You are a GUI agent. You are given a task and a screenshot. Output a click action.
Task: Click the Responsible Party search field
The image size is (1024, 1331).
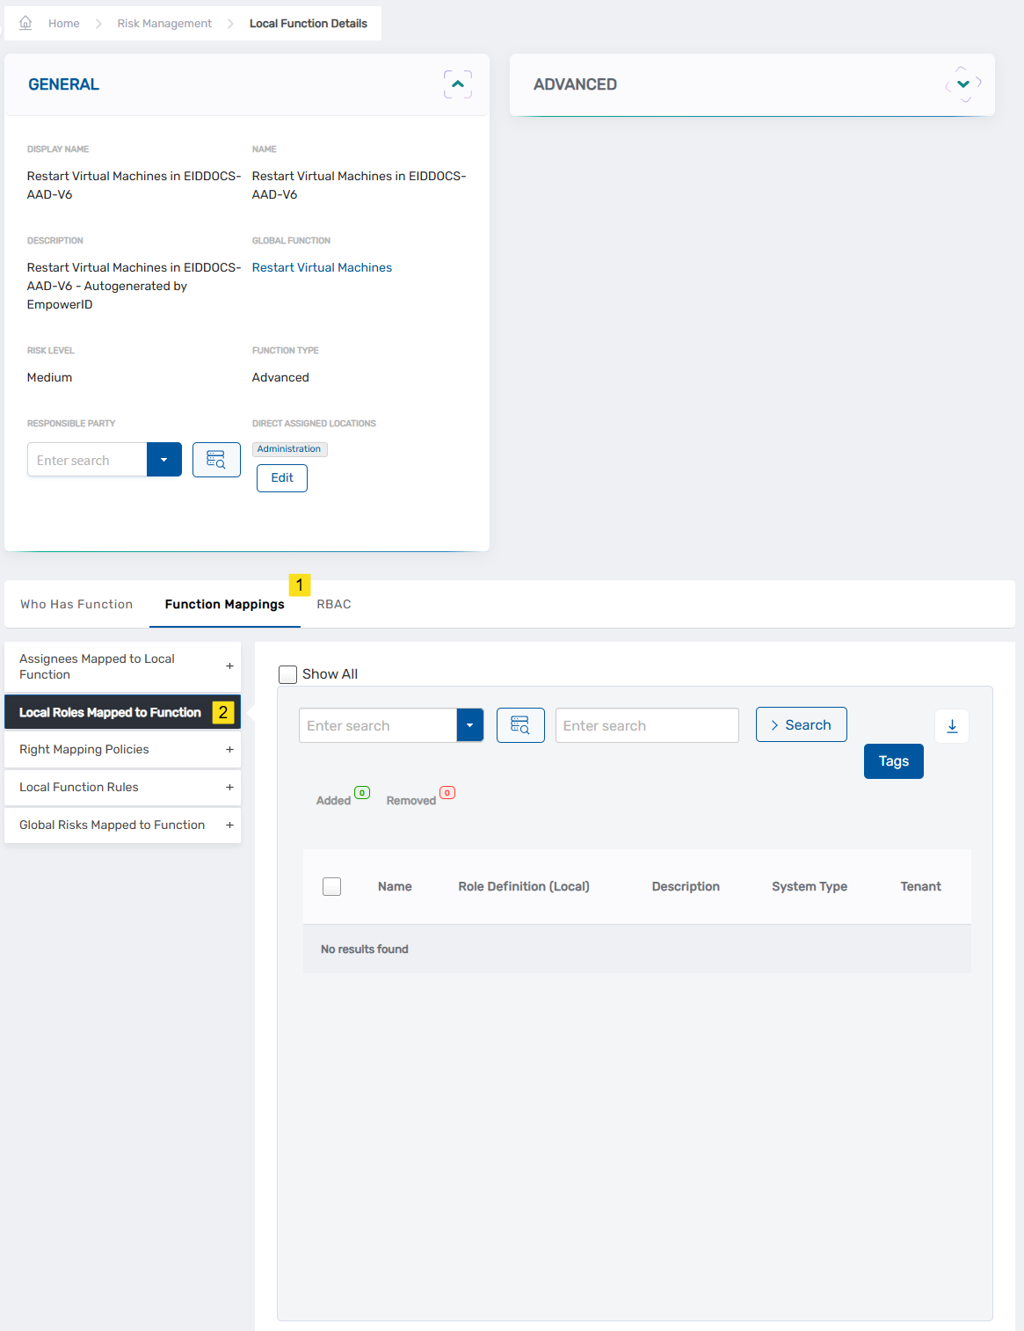coord(87,460)
